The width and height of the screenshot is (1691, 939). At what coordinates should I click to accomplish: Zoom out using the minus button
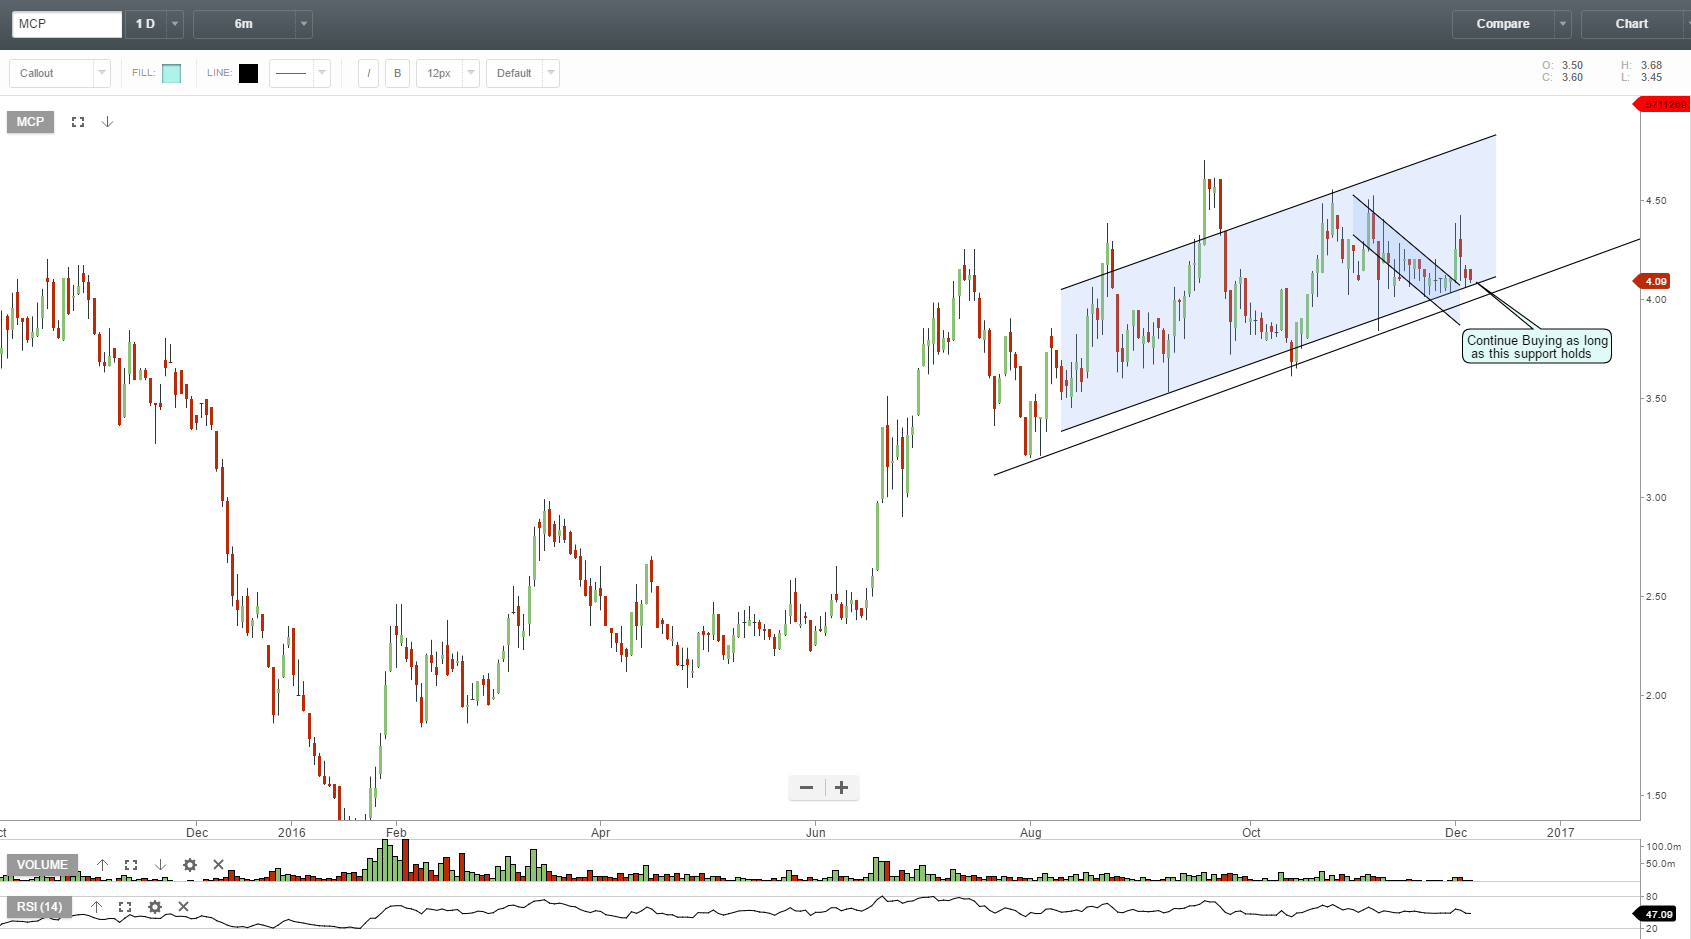[806, 788]
